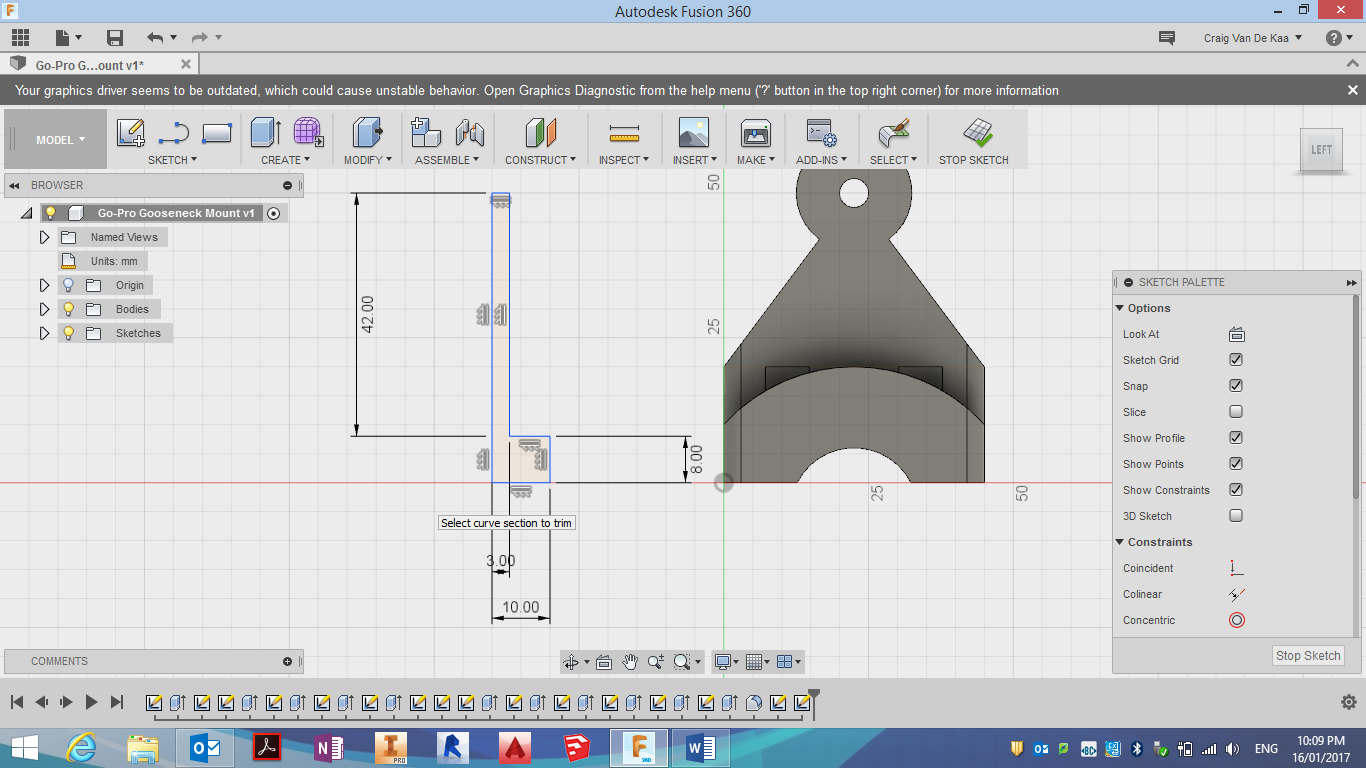Expand the Named Views tree node
Image resolution: width=1366 pixels, height=768 pixels.
pyautogui.click(x=44, y=237)
